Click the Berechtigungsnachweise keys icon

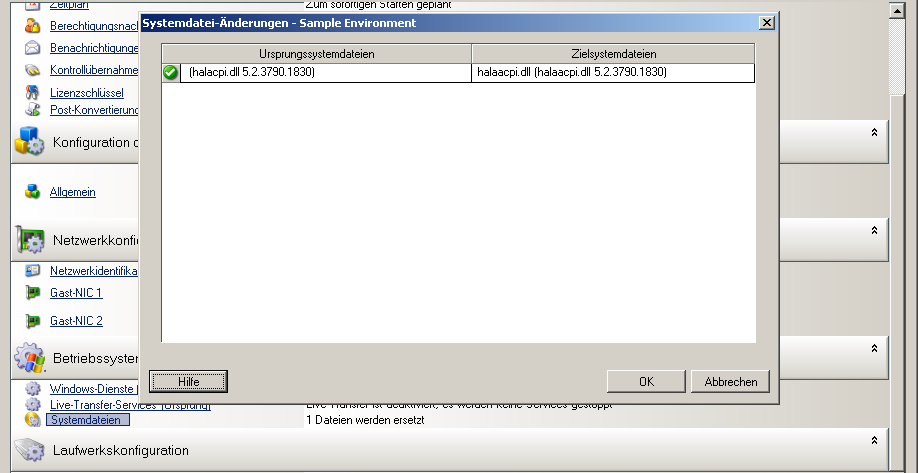[32, 26]
